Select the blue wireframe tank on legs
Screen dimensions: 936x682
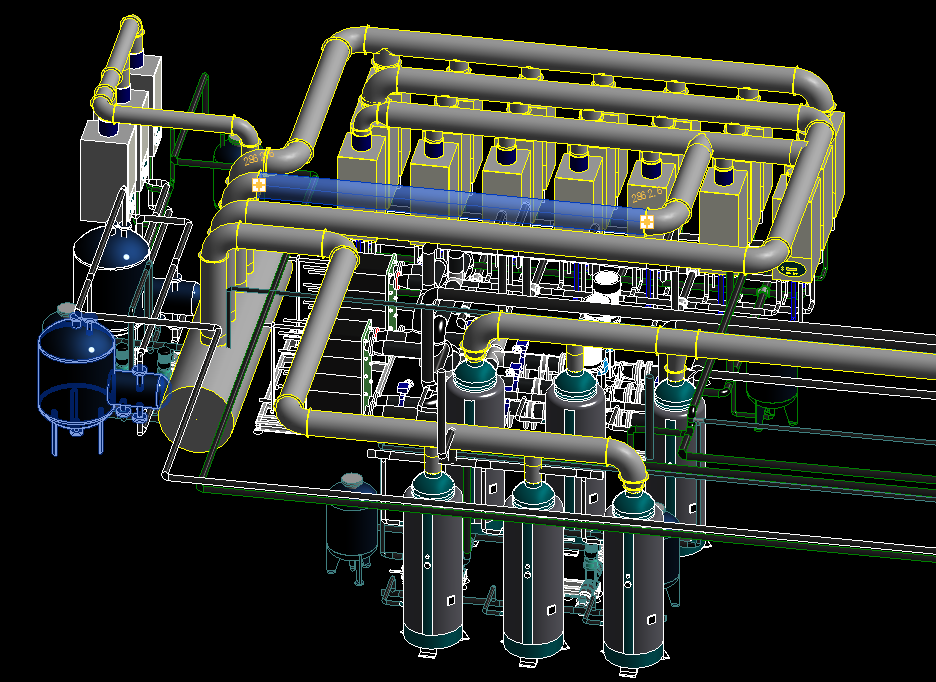pos(76,382)
